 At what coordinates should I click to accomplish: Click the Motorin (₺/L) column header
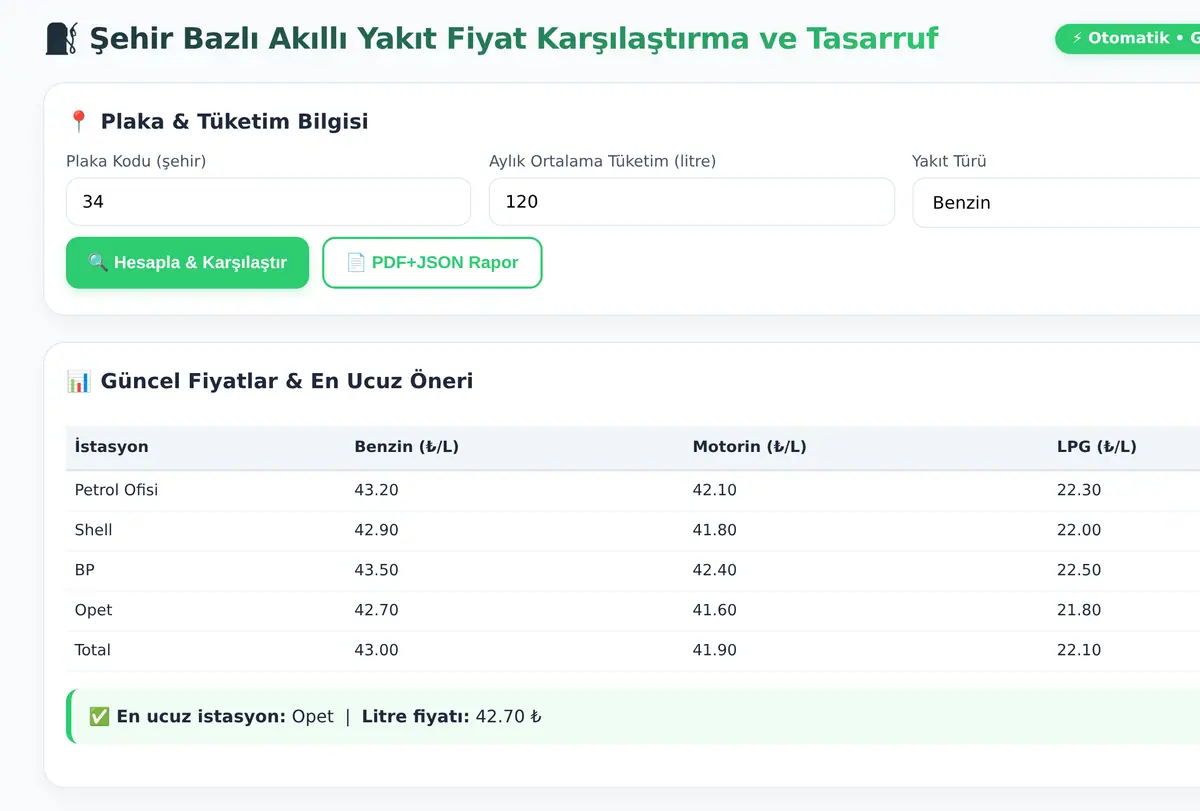[749, 447]
